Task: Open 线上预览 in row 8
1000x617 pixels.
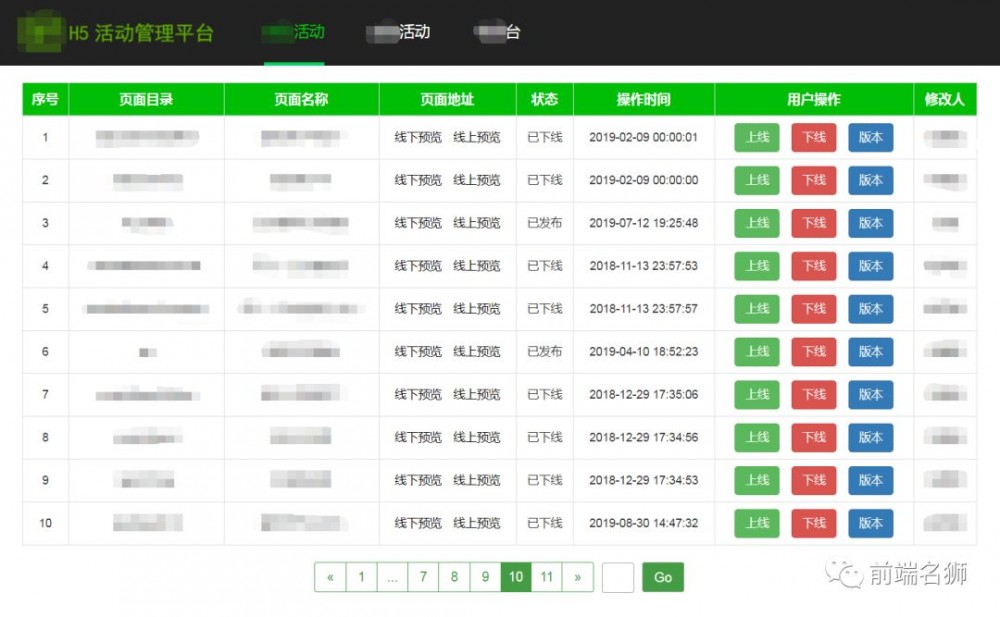Action: pos(476,437)
